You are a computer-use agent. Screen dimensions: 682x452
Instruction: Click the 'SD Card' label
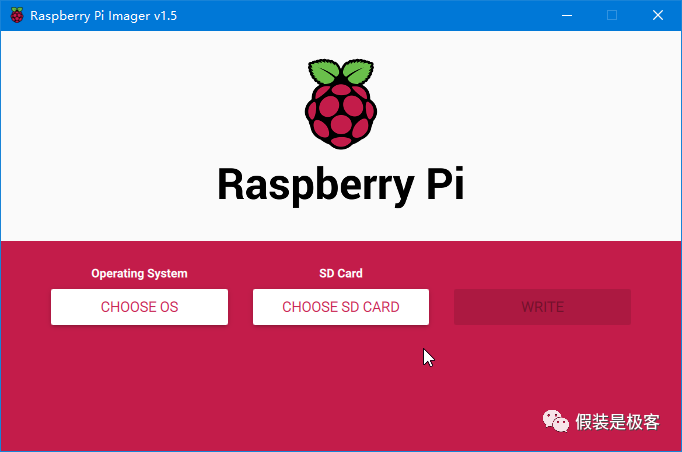click(341, 273)
